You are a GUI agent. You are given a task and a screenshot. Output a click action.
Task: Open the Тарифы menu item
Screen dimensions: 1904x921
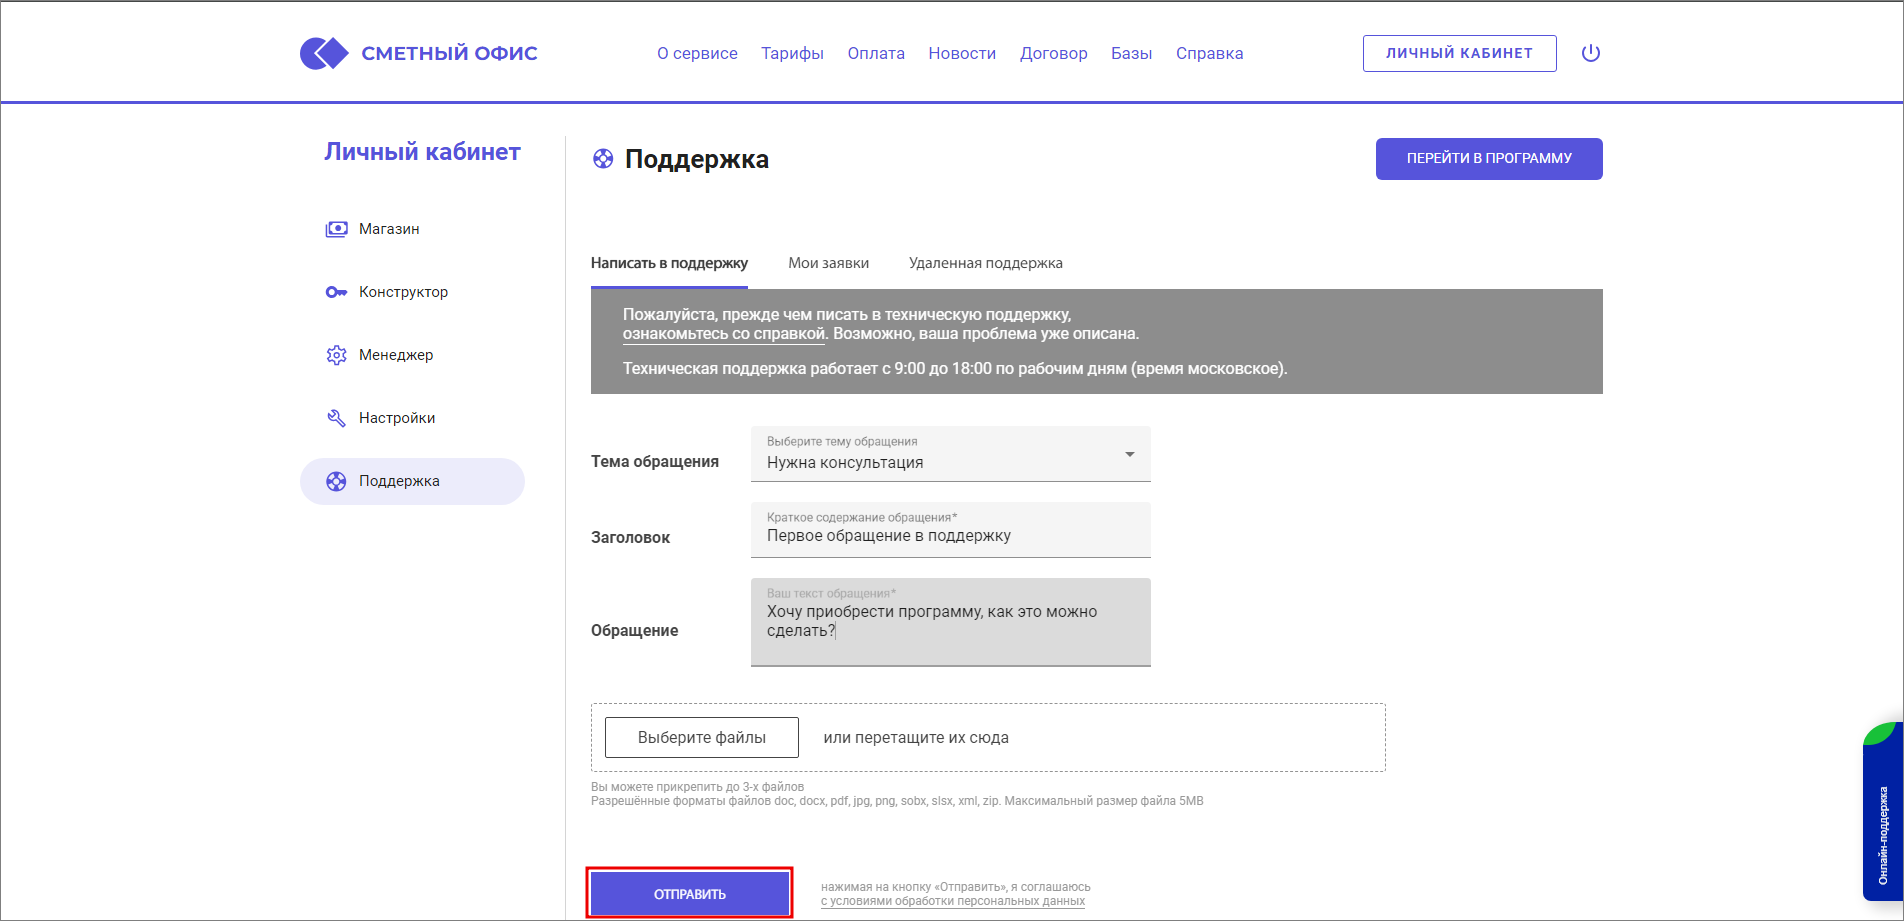coord(792,53)
